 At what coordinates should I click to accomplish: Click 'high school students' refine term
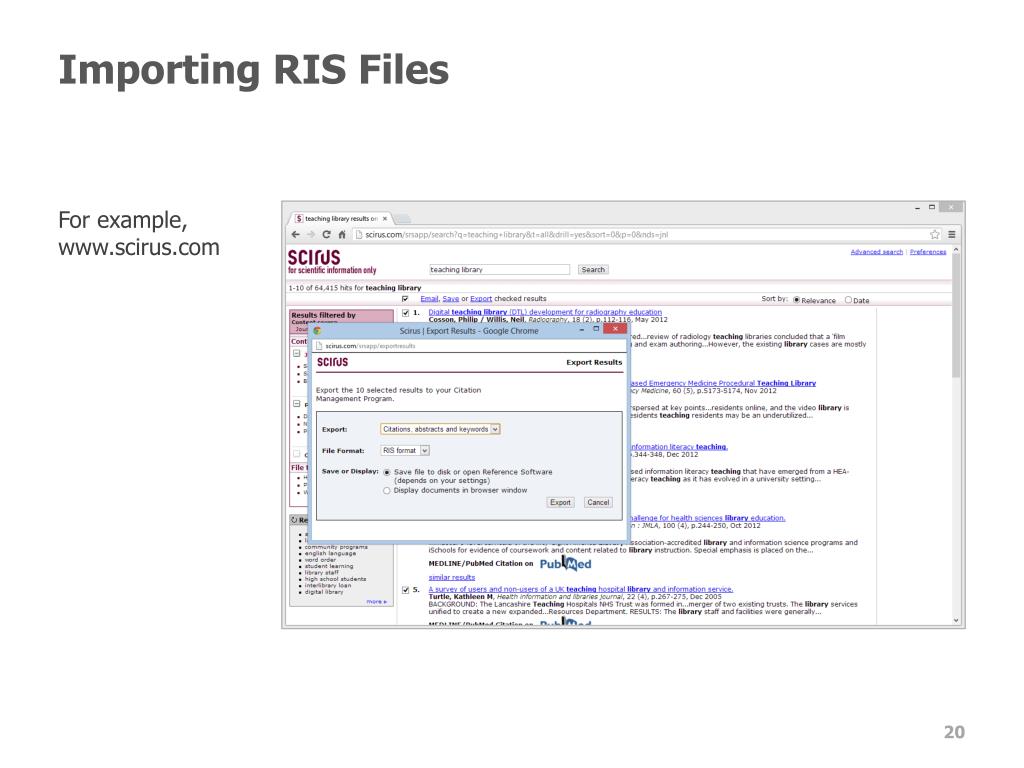click(x=335, y=579)
